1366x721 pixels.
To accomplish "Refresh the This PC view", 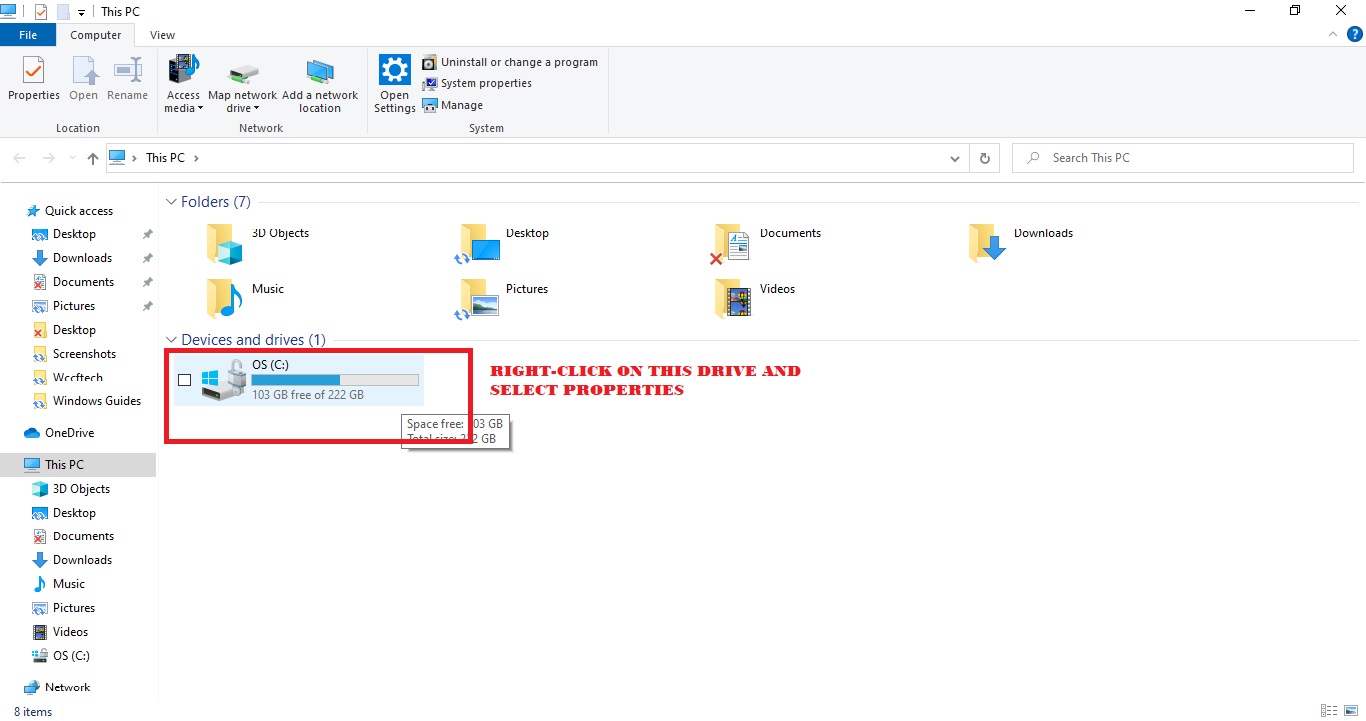I will 985,158.
